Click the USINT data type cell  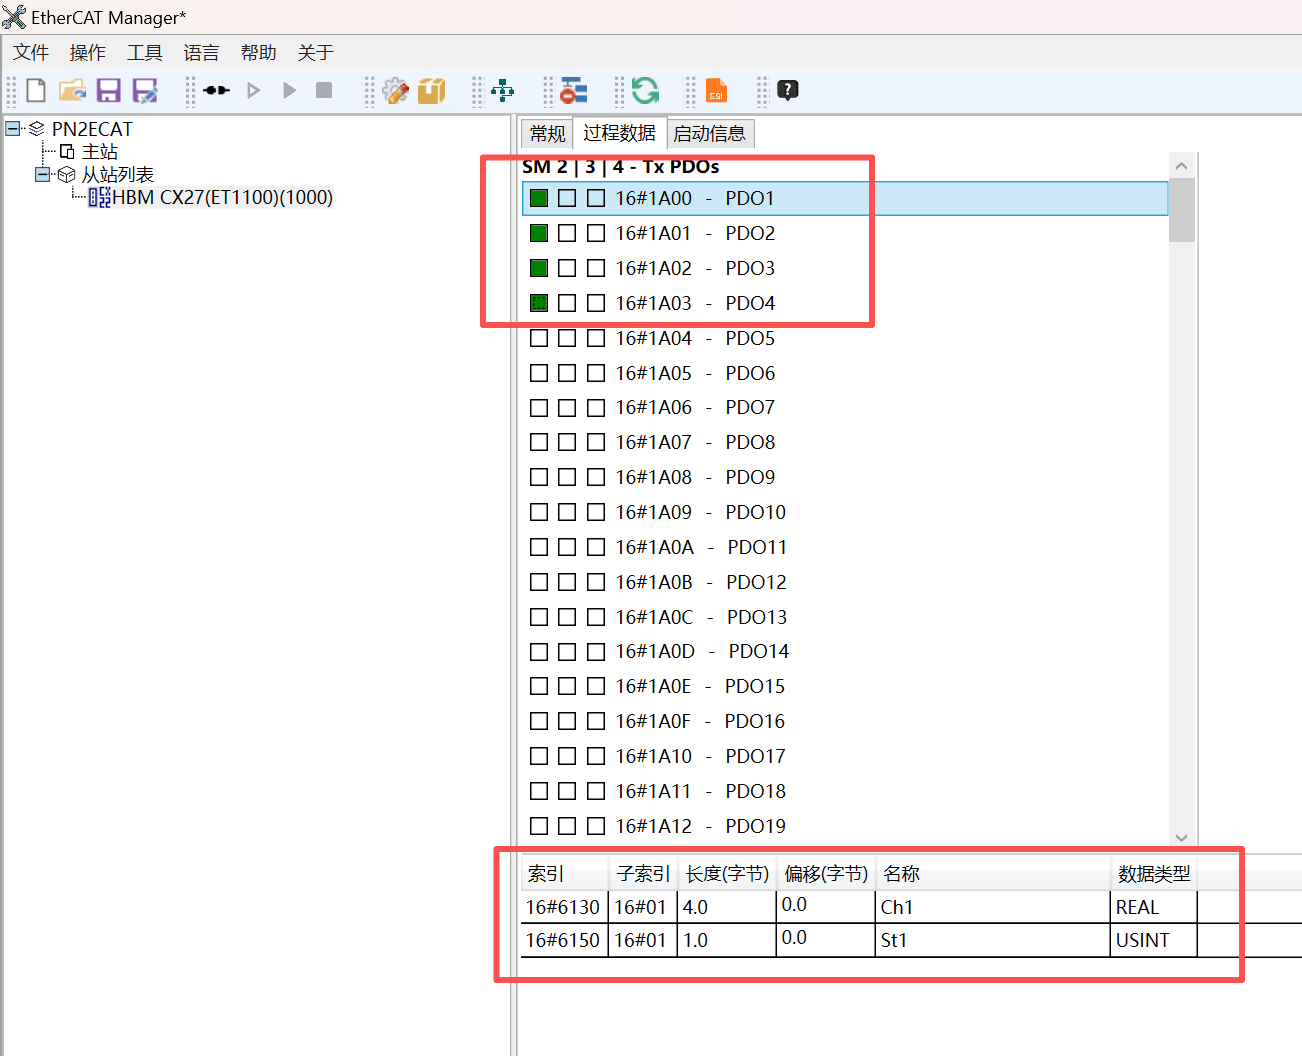[1154, 940]
